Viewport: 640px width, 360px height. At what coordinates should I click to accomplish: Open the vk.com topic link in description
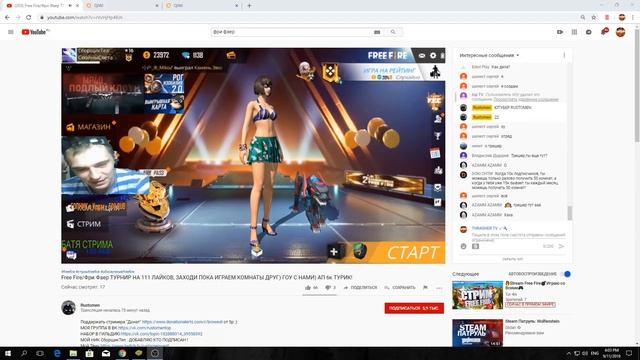pyautogui.click(x=162, y=334)
